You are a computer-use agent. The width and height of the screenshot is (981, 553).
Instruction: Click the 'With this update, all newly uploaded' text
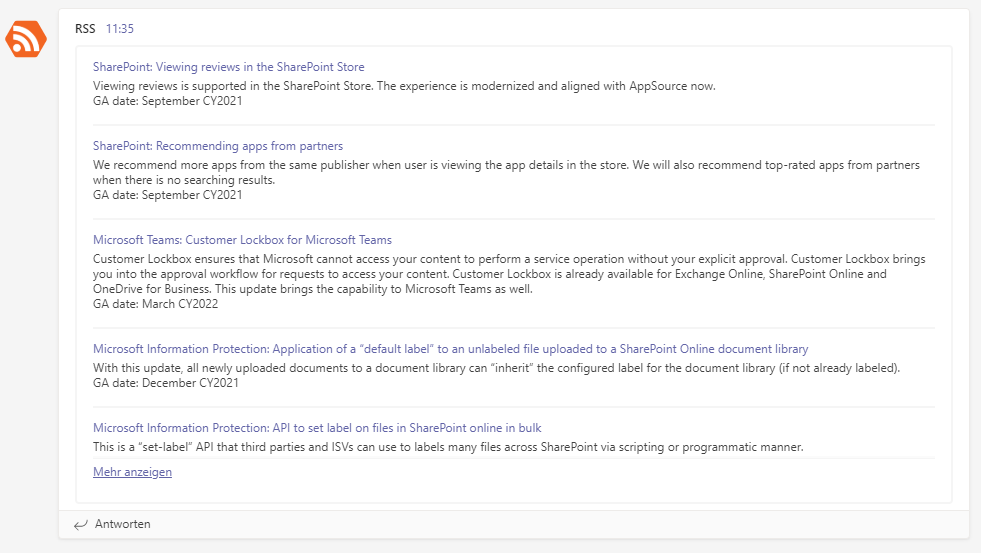(496, 368)
